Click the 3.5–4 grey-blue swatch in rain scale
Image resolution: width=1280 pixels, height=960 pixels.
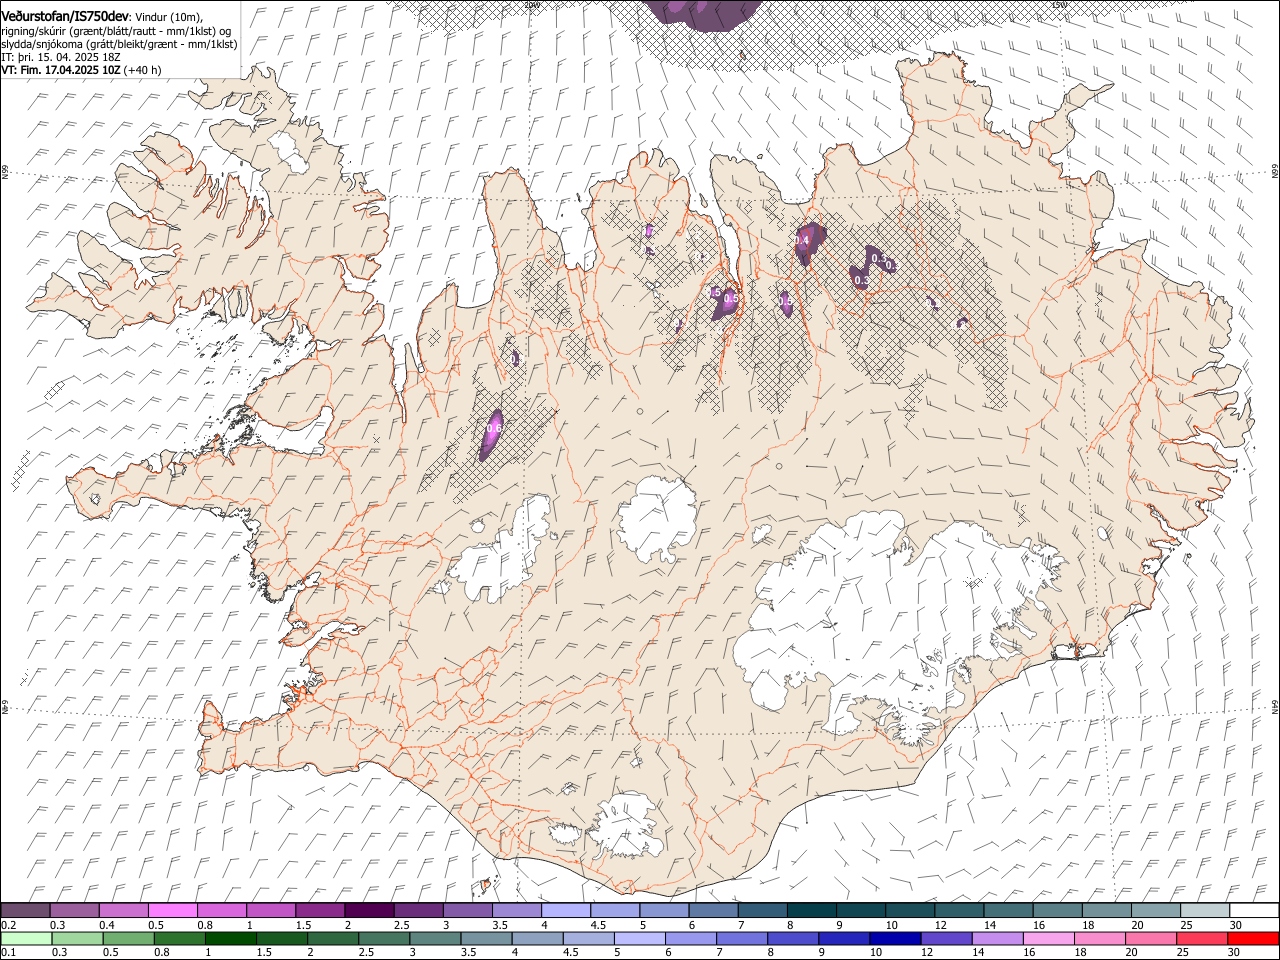point(486,939)
